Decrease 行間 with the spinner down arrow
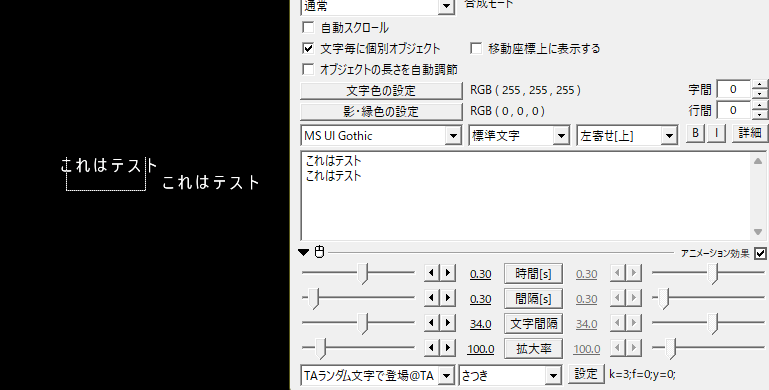 click(760, 115)
